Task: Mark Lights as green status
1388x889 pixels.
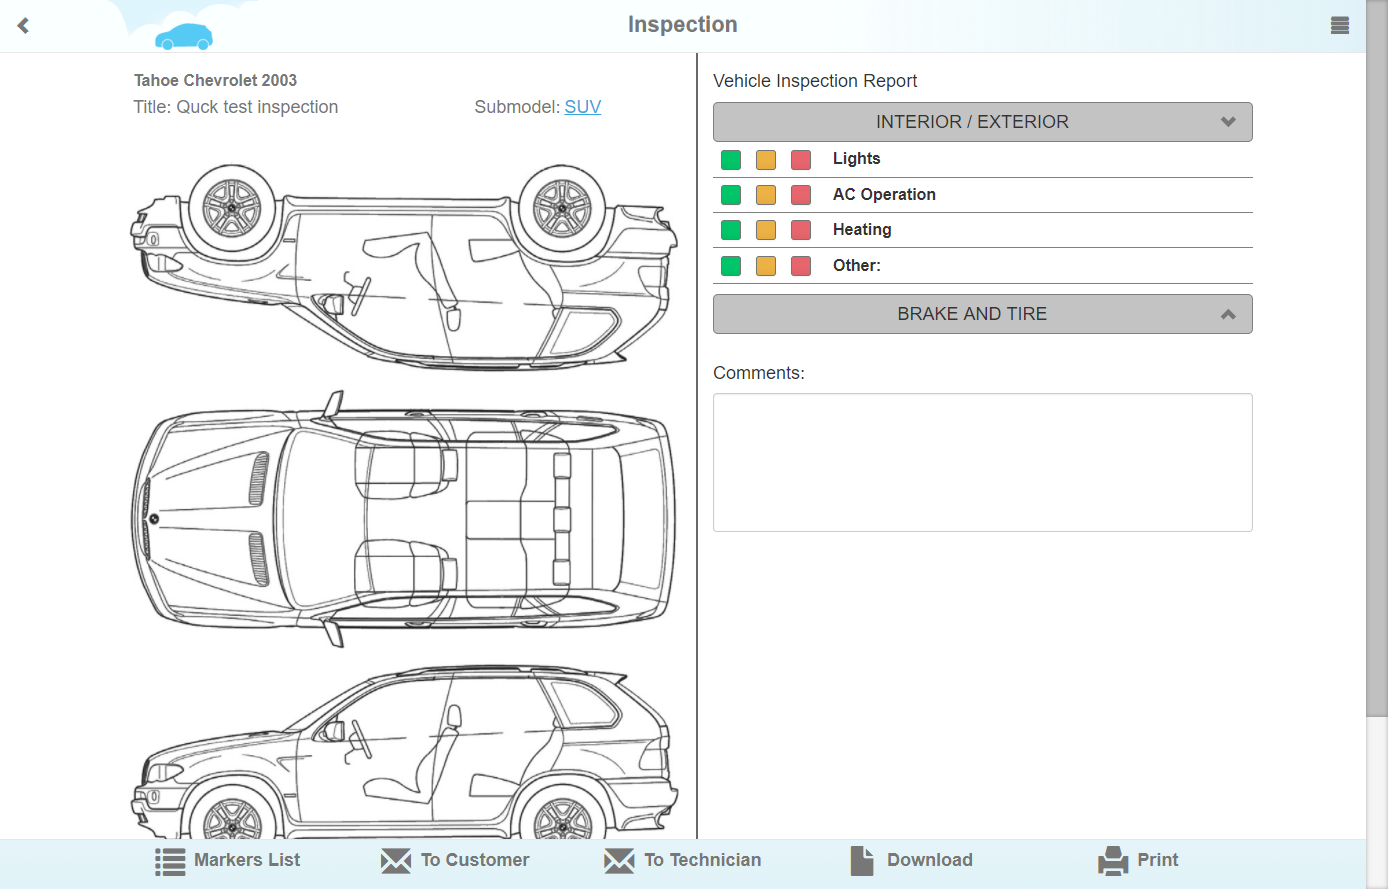Action: [x=731, y=160]
